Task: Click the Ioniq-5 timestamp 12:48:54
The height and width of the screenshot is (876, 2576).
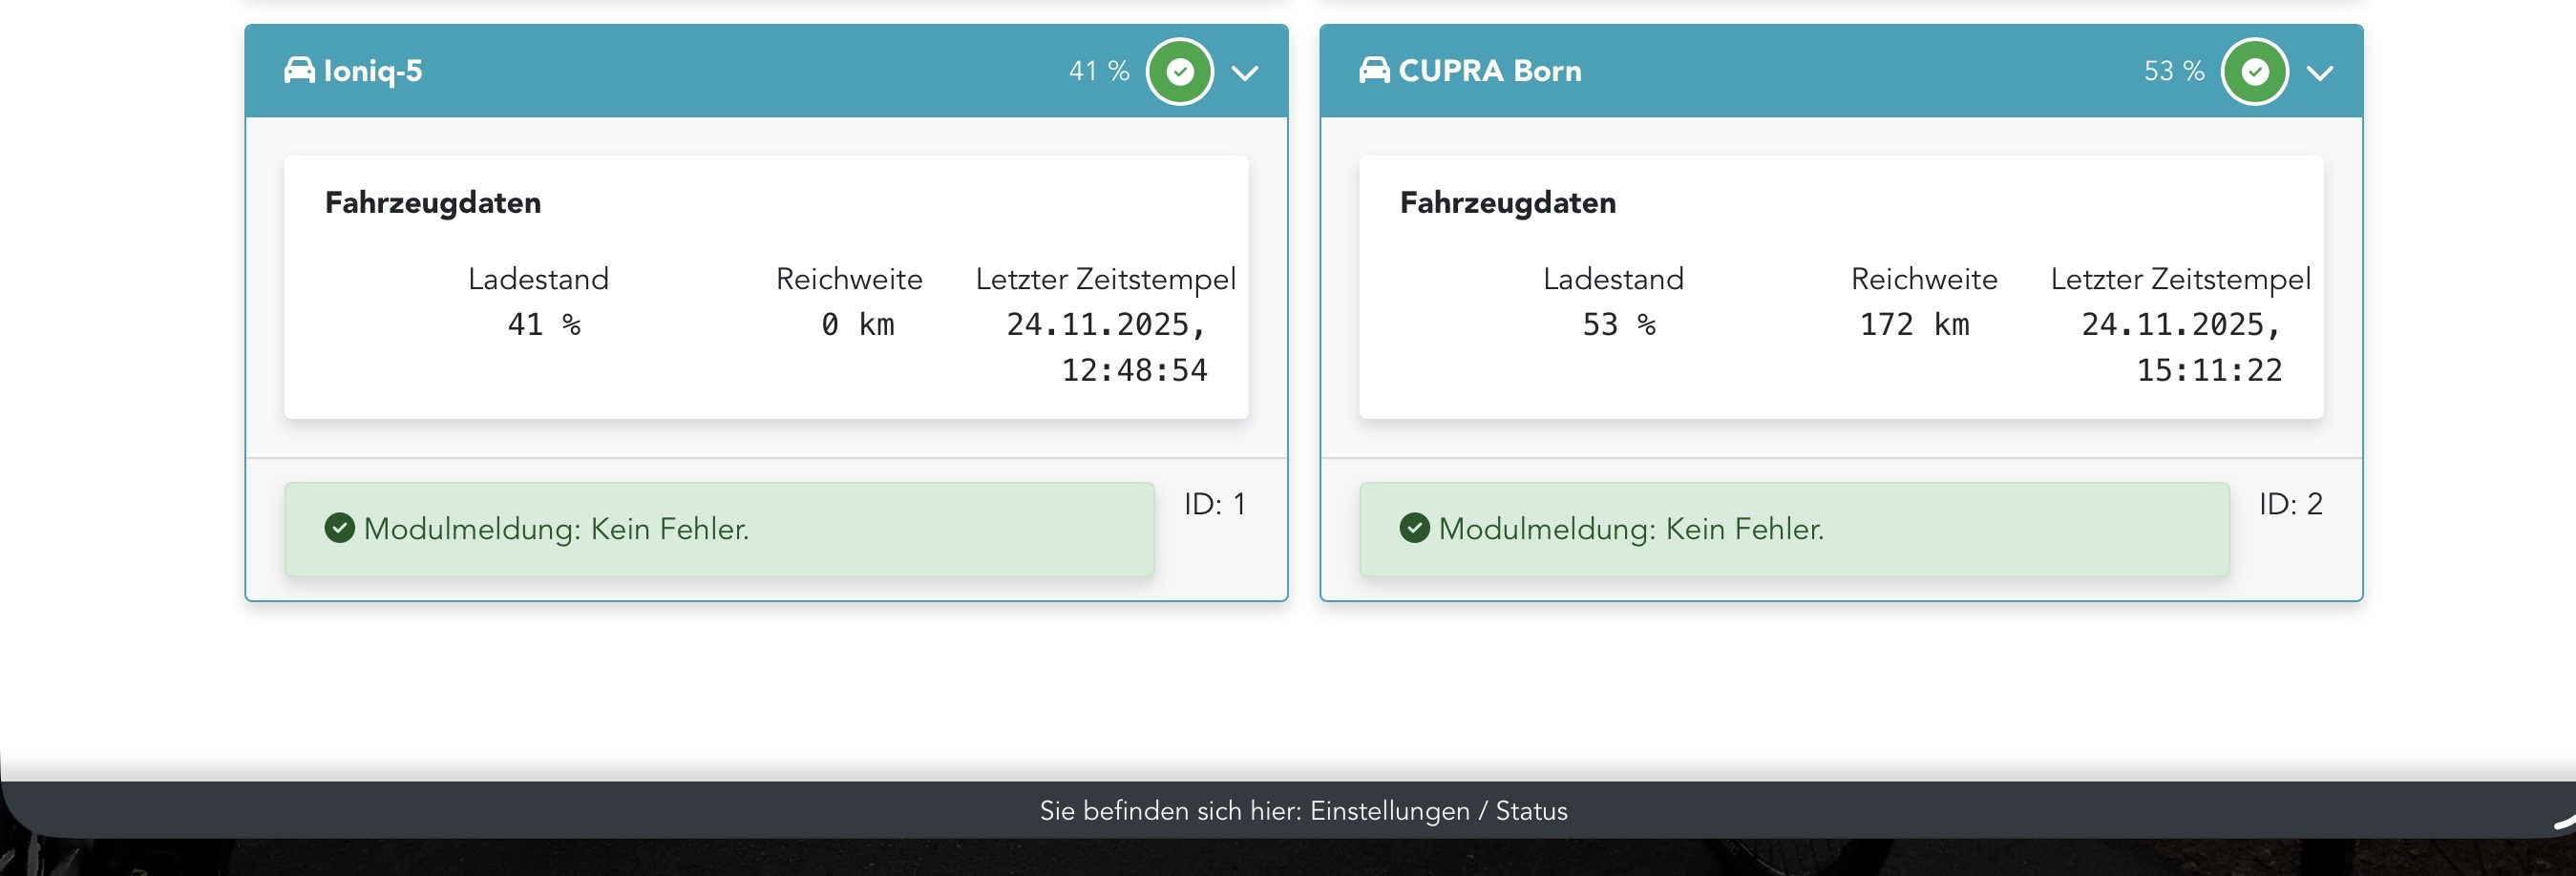Action: click(1134, 371)
